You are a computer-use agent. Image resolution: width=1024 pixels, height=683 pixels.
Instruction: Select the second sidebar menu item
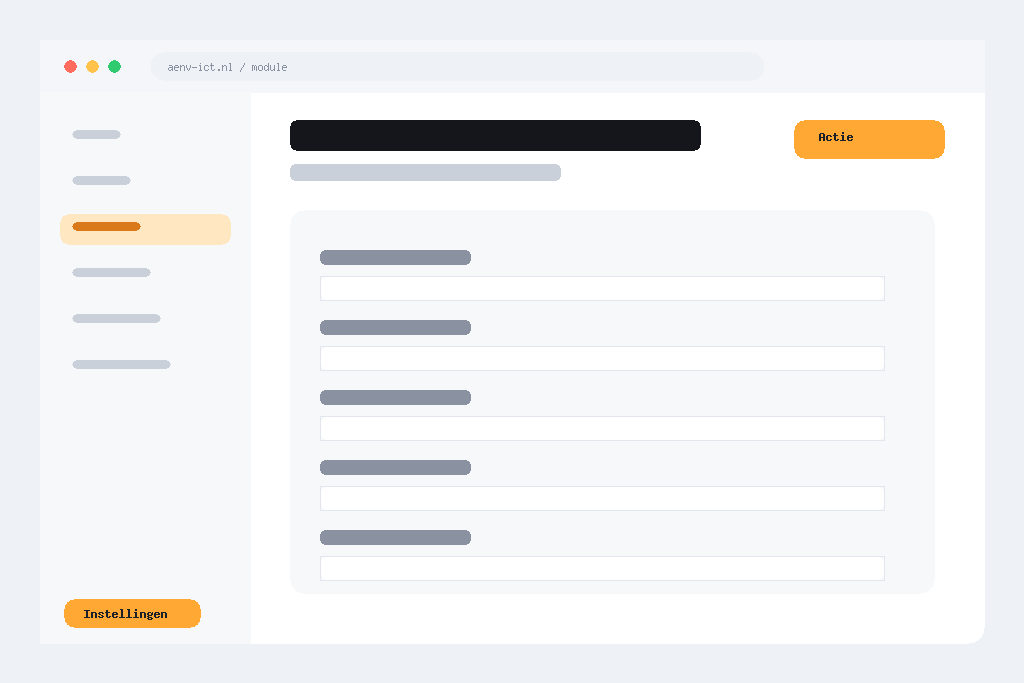101,180
